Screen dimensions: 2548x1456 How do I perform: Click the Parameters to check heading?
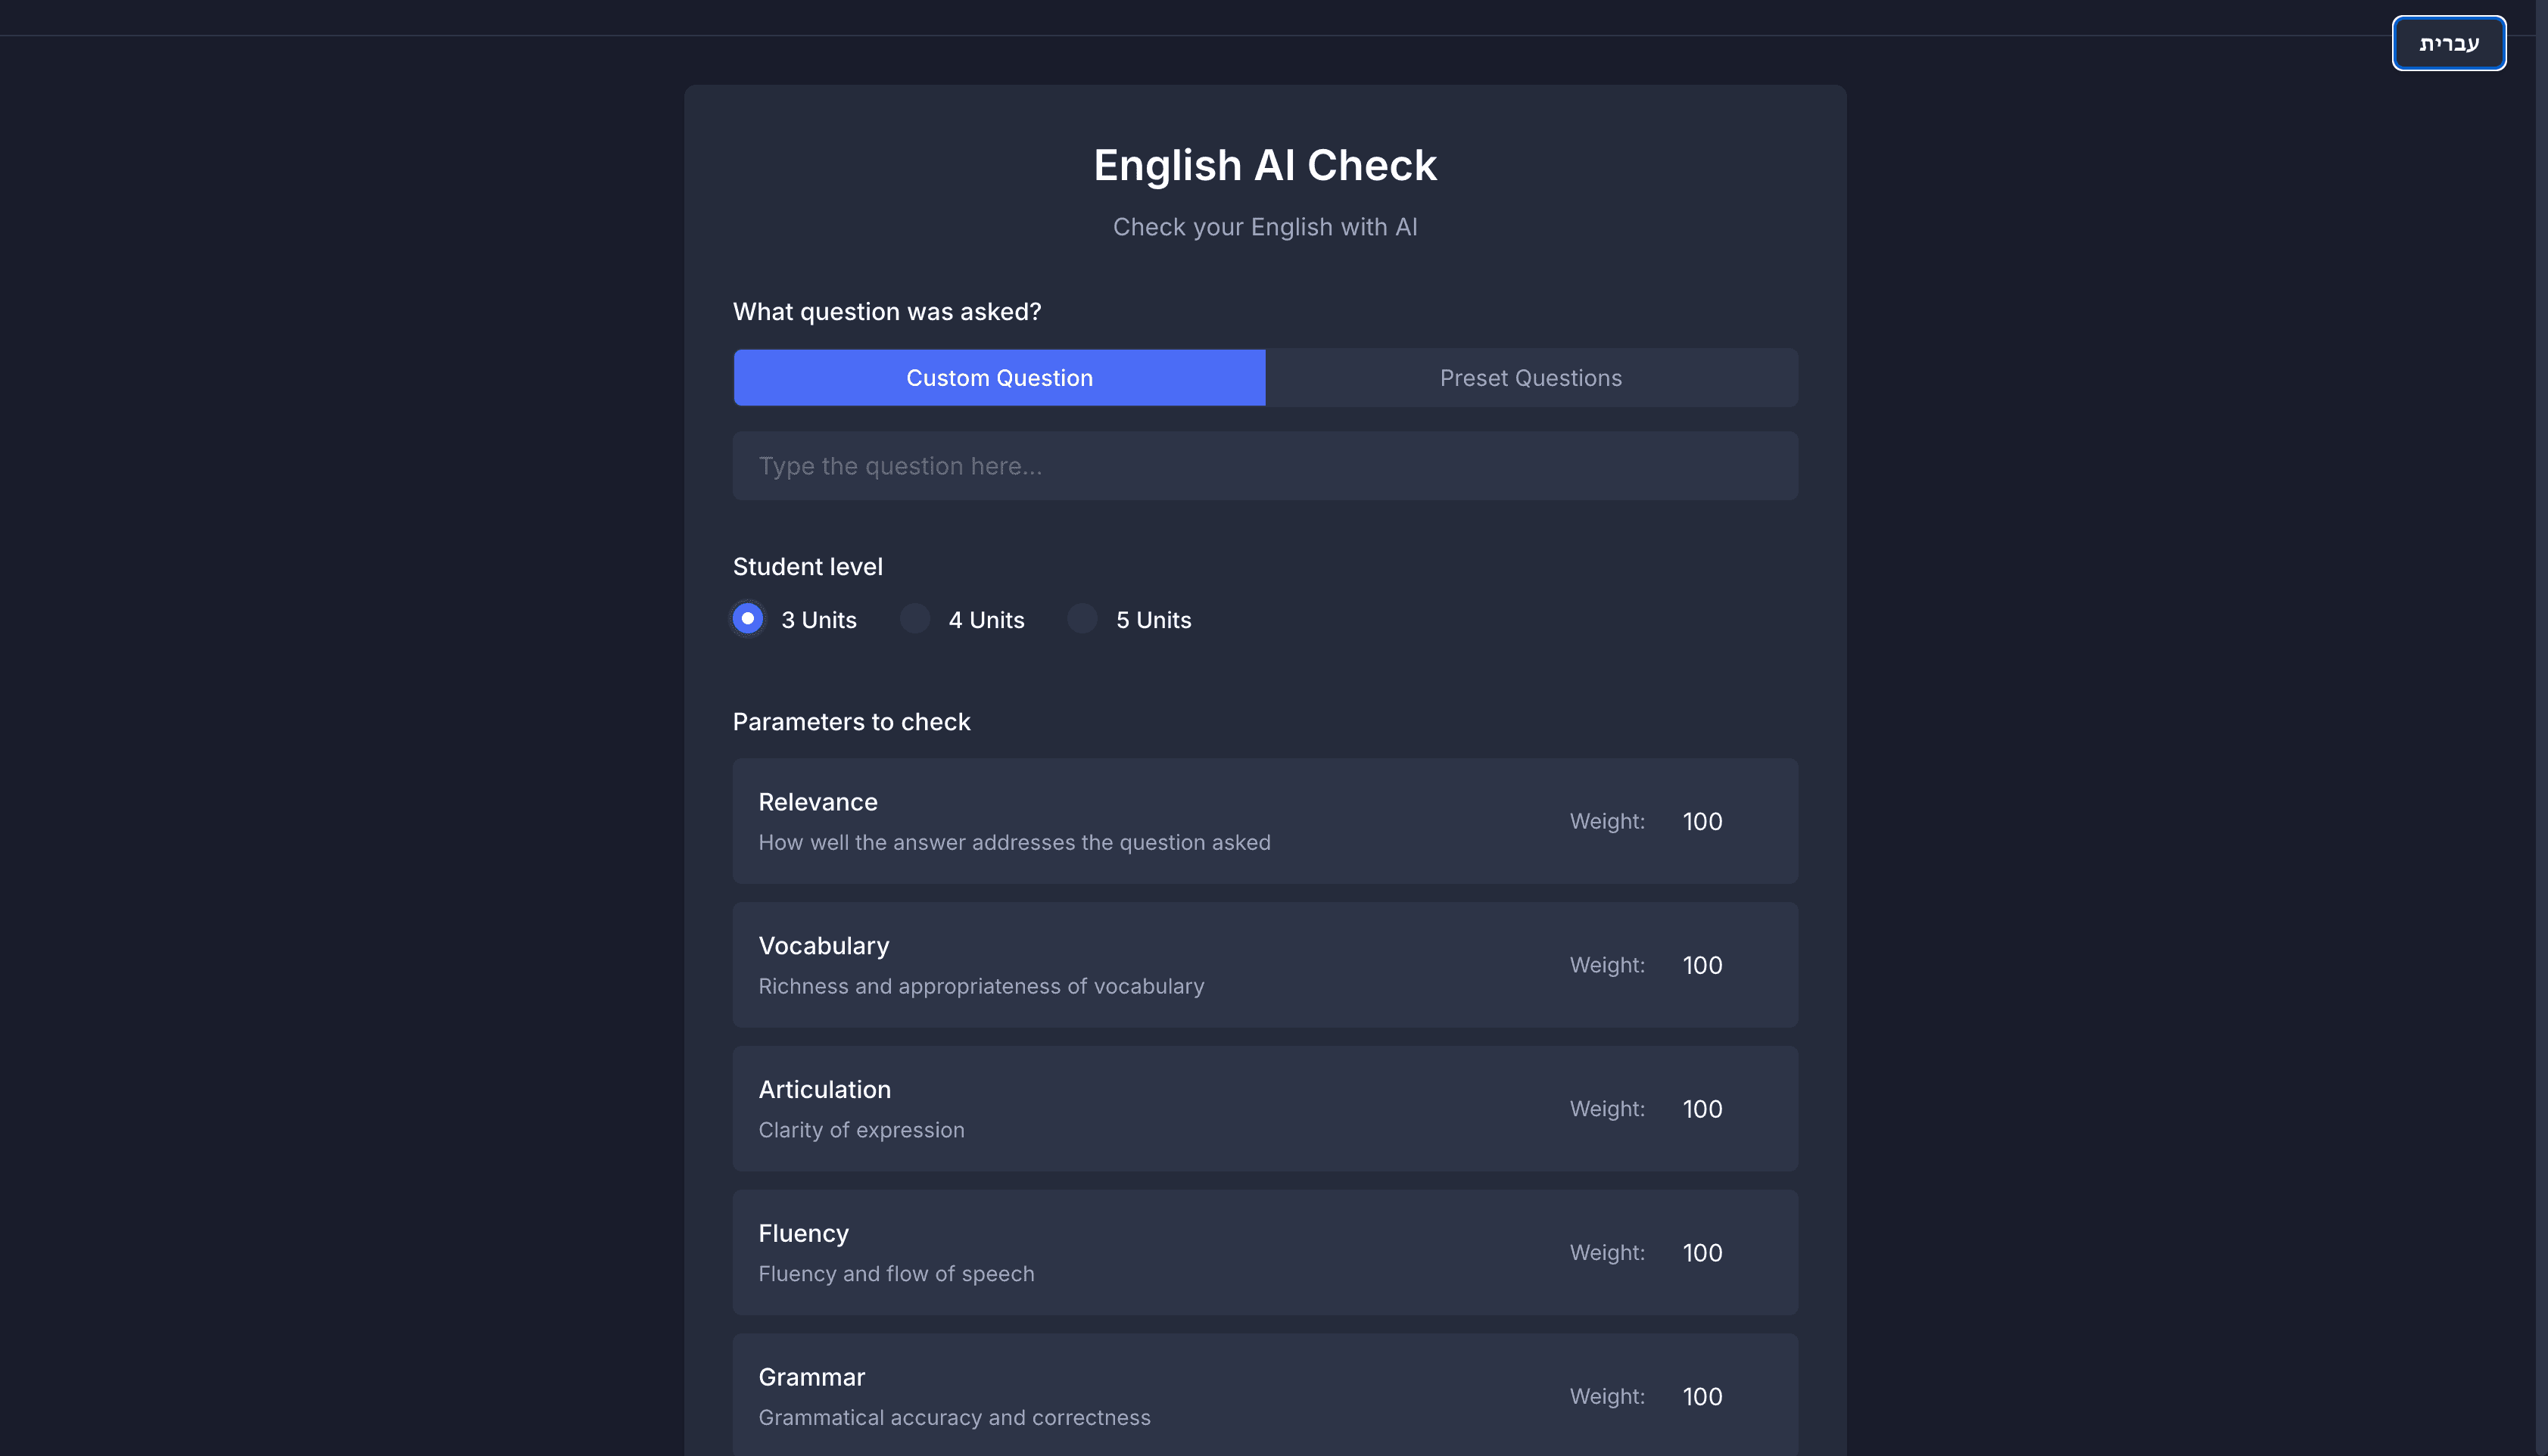pos(851,721)
